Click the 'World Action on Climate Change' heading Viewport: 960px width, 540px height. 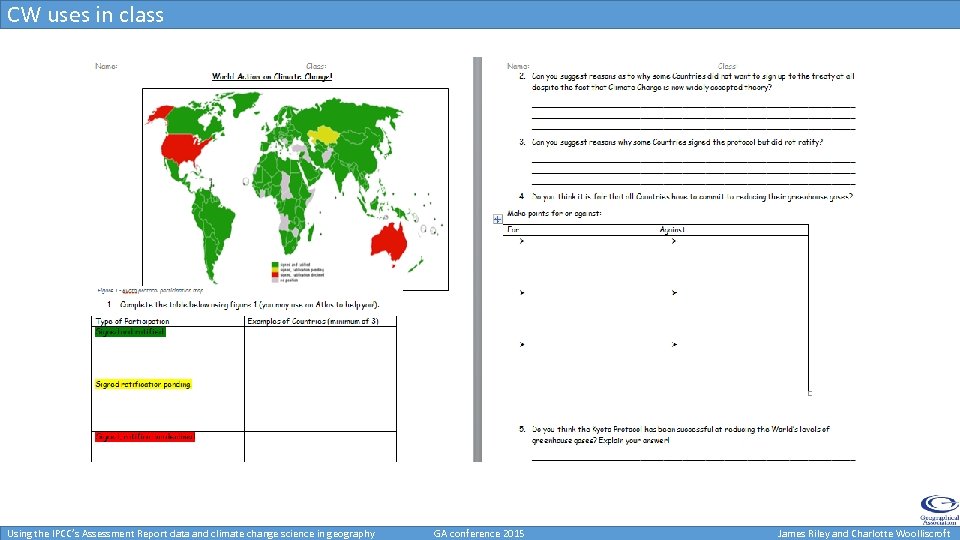[272, 77]
